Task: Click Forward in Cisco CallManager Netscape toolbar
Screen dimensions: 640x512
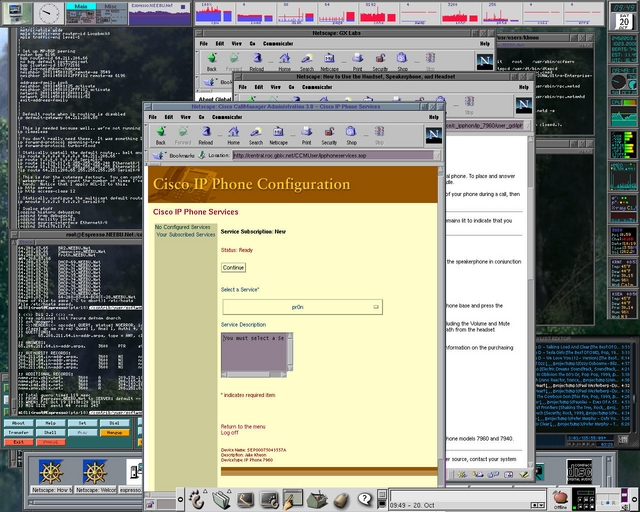Action: [183, 135]
